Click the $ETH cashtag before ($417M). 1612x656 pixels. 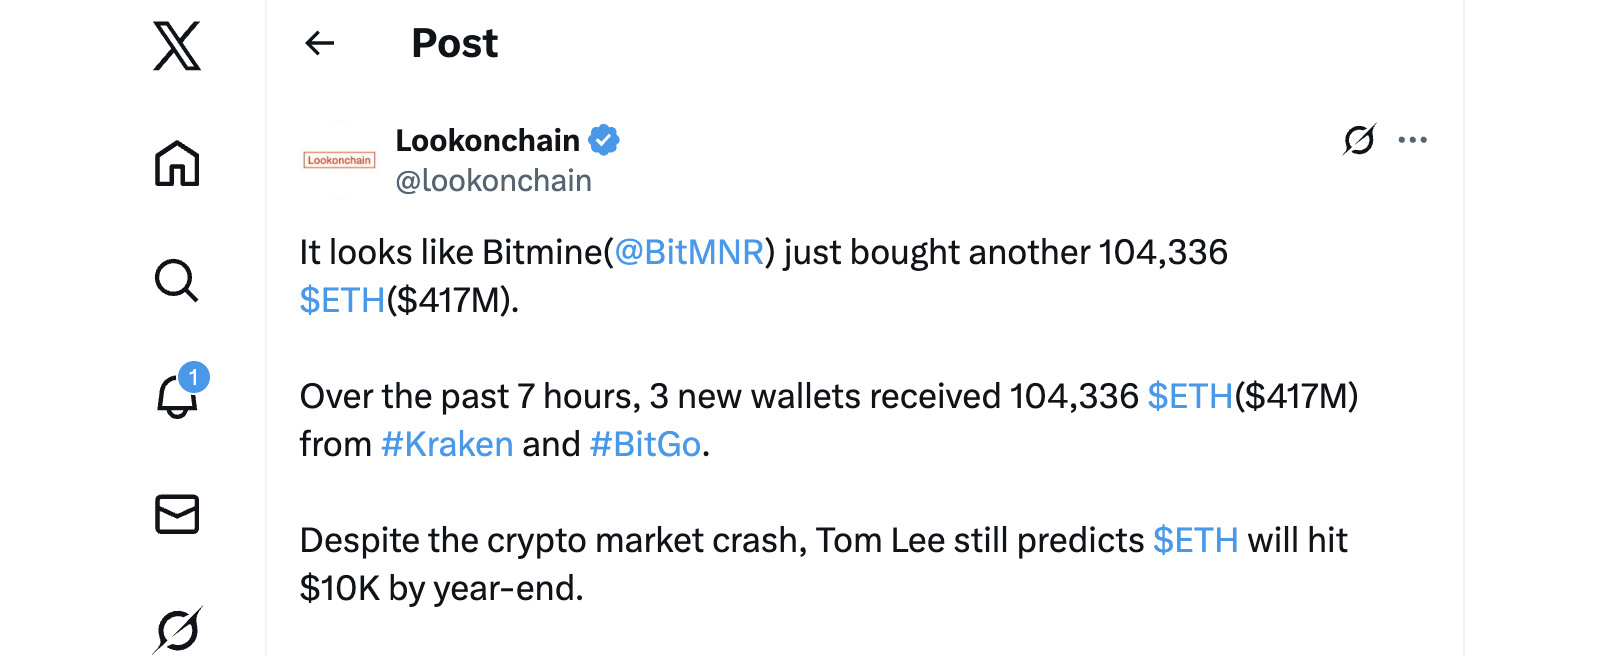342,301
